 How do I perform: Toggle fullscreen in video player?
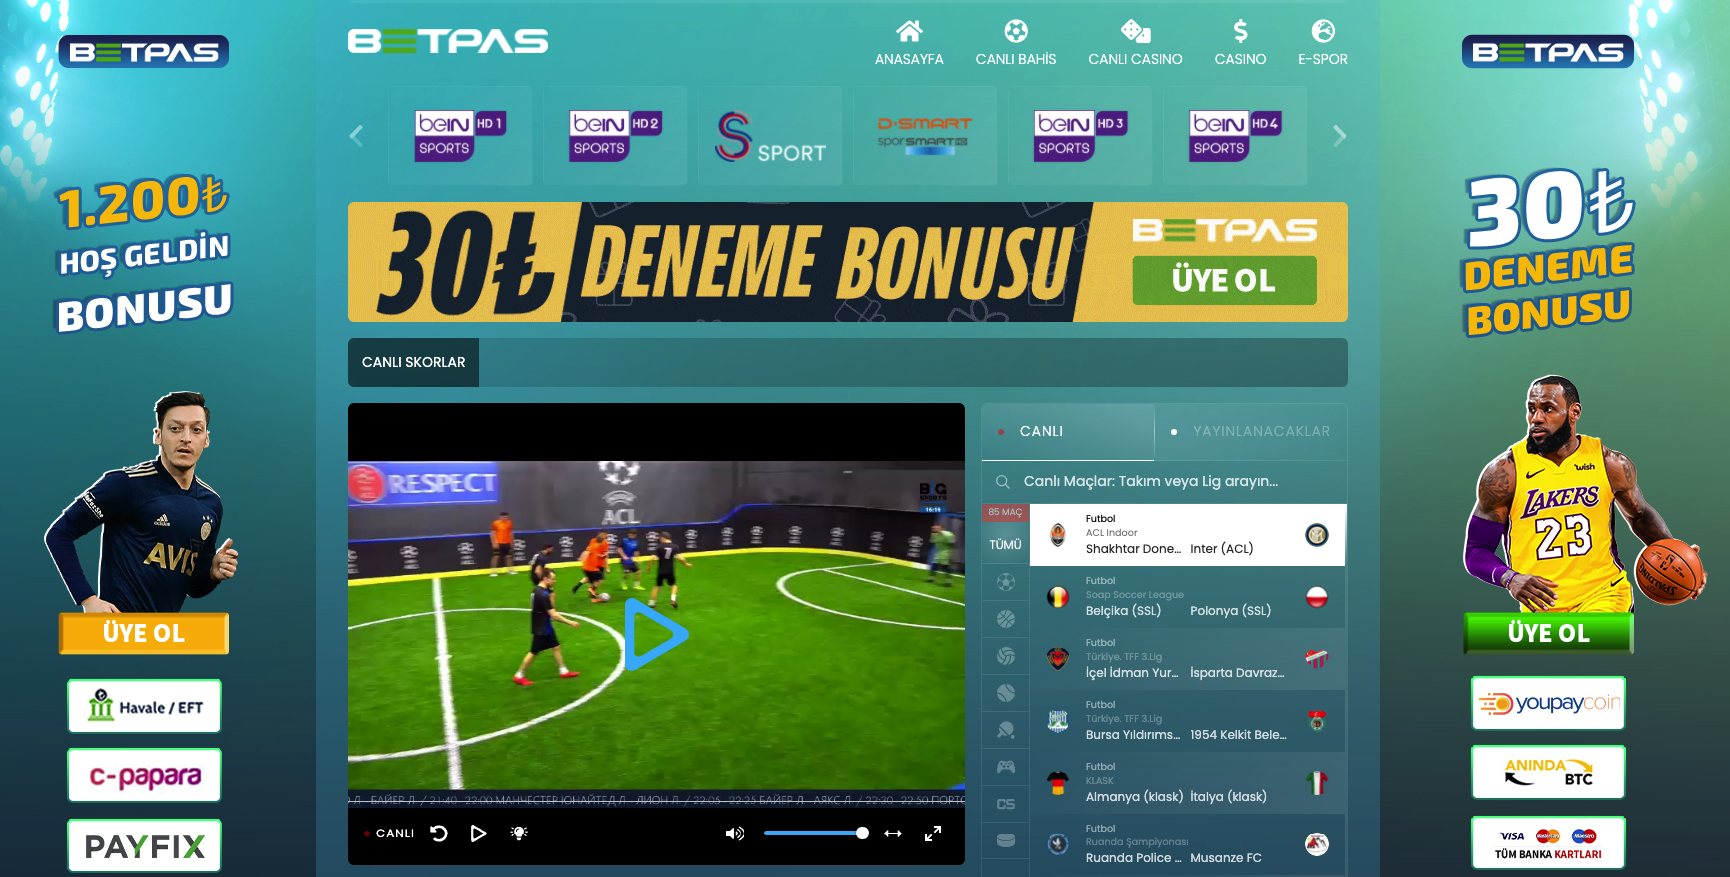tap(933, 833)
